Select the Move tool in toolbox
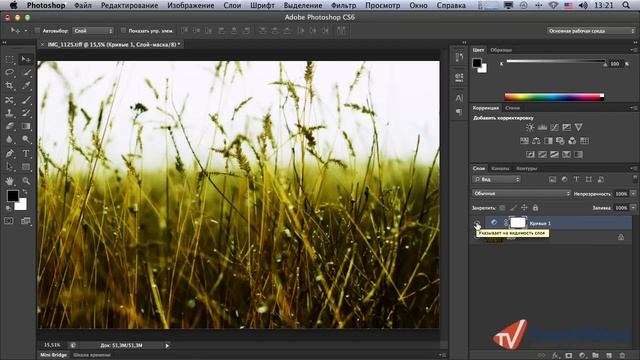640x360 pixels. pyautogui.click(x=26, y=60)
